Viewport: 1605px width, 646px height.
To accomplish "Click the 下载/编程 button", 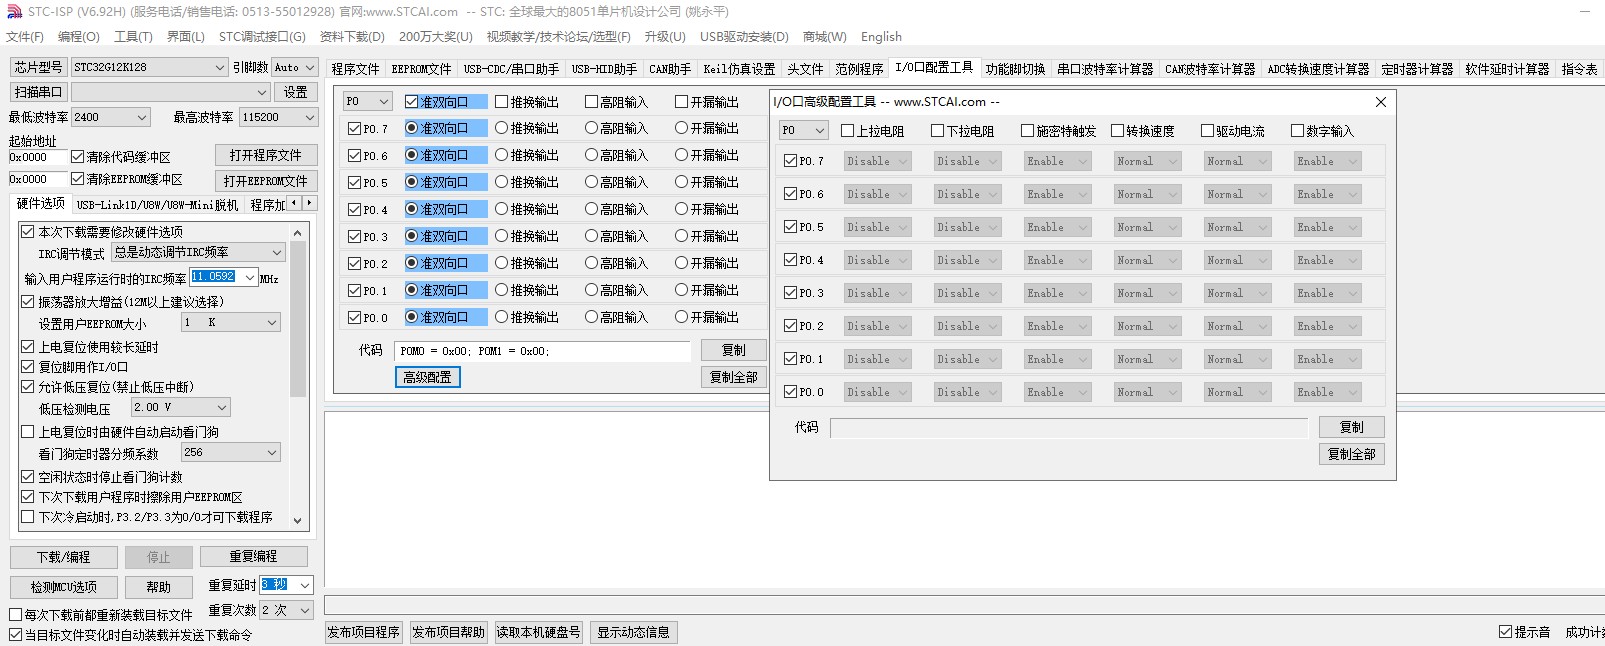I will tap(64, 557).
